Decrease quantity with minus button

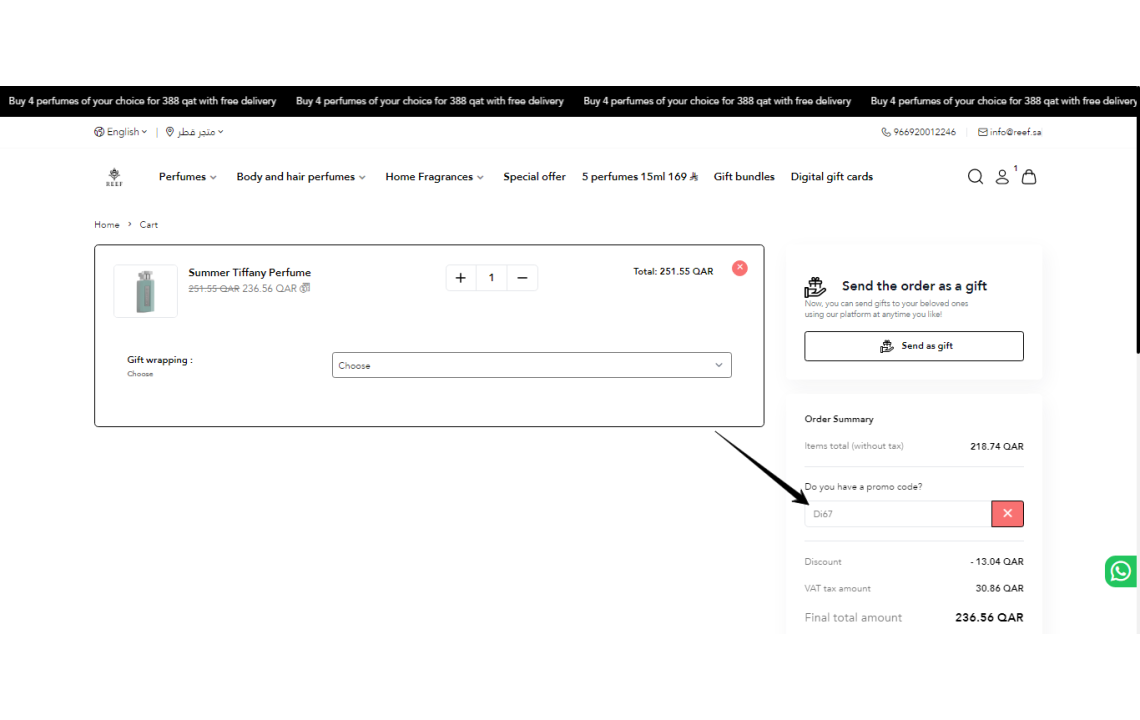tap(522, 278)
